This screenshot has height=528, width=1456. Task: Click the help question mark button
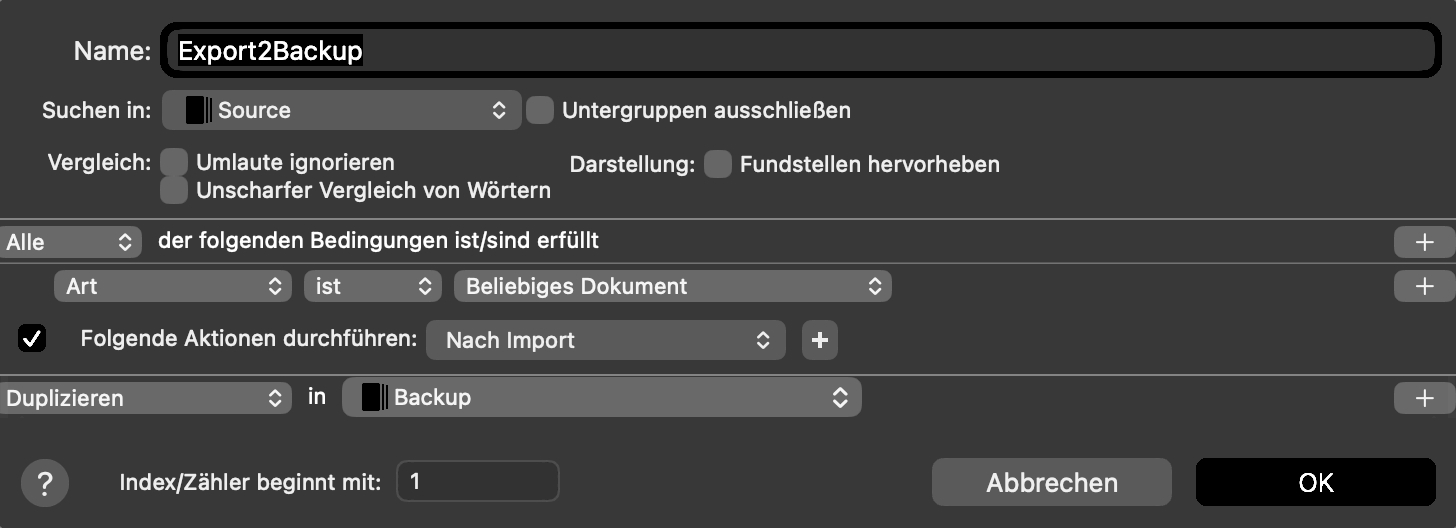click(x=44, y=484)
